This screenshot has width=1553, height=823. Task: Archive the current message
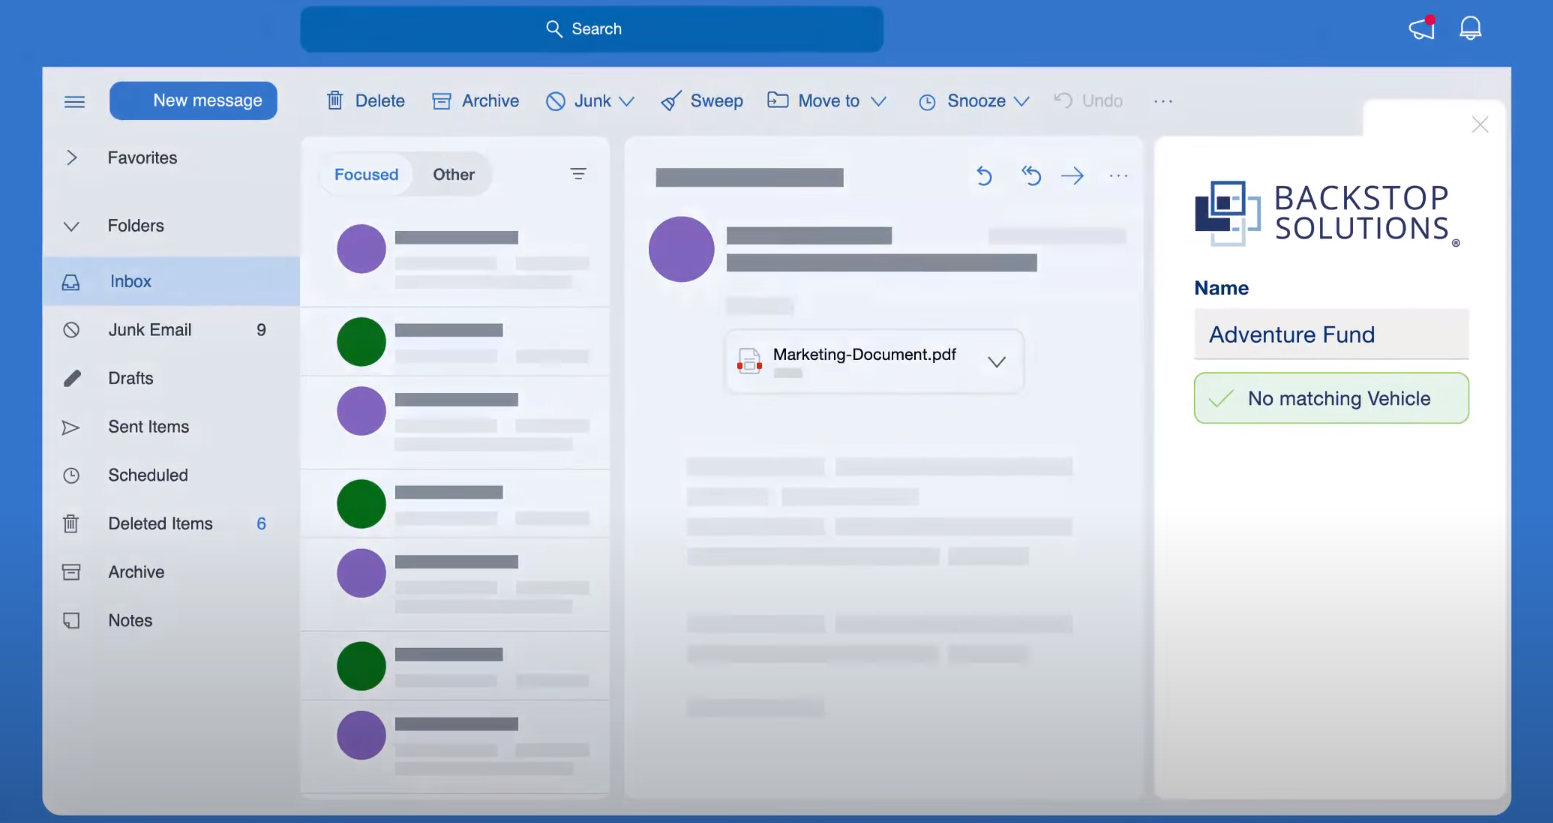pos(475,100)
